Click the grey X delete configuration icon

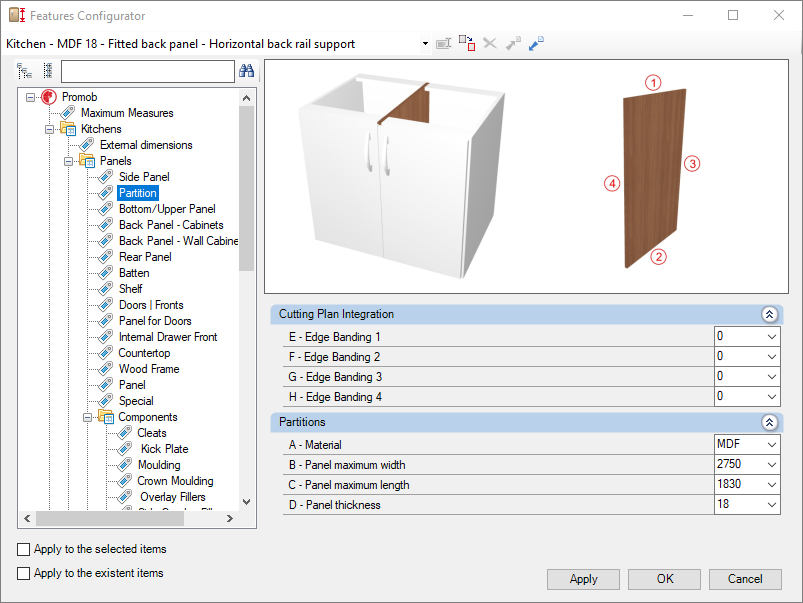pyautogui.click(x=490, y=44)
